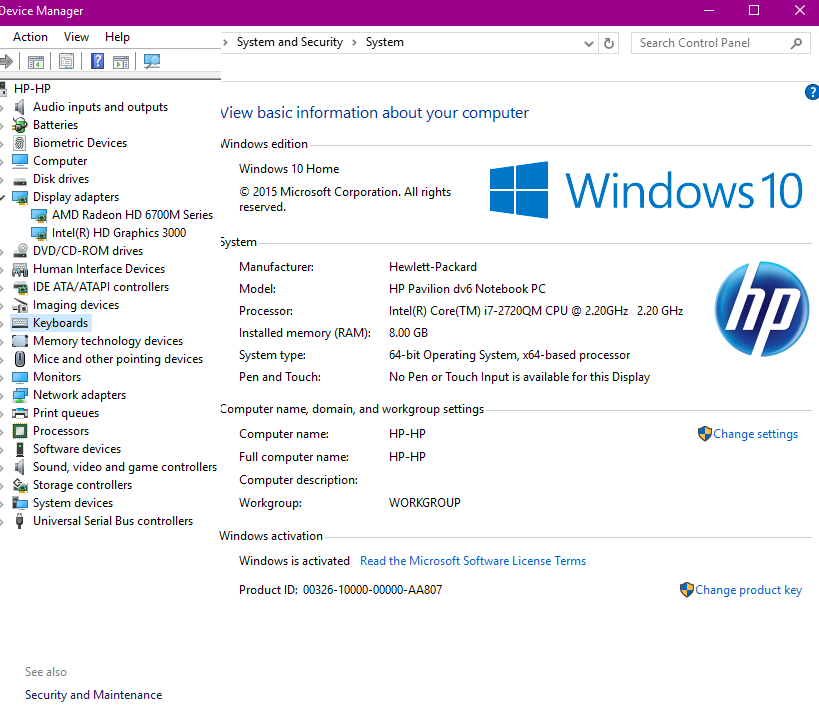Select the Monitors category

point(57,377)
